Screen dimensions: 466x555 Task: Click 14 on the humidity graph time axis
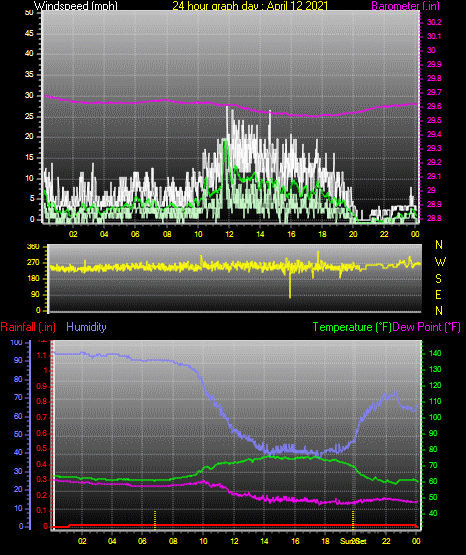pyautogui.click(x=264, y=541)
